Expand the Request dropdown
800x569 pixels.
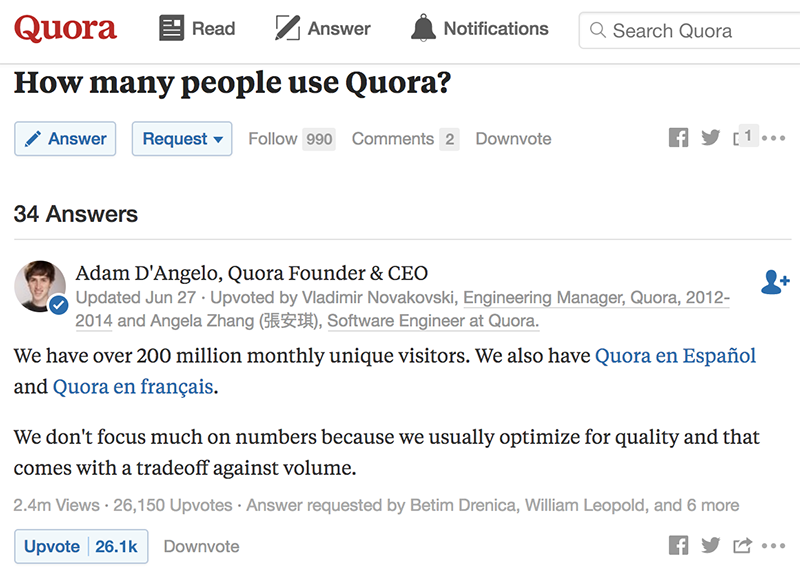pyautogui.click(x=182, y=139)
